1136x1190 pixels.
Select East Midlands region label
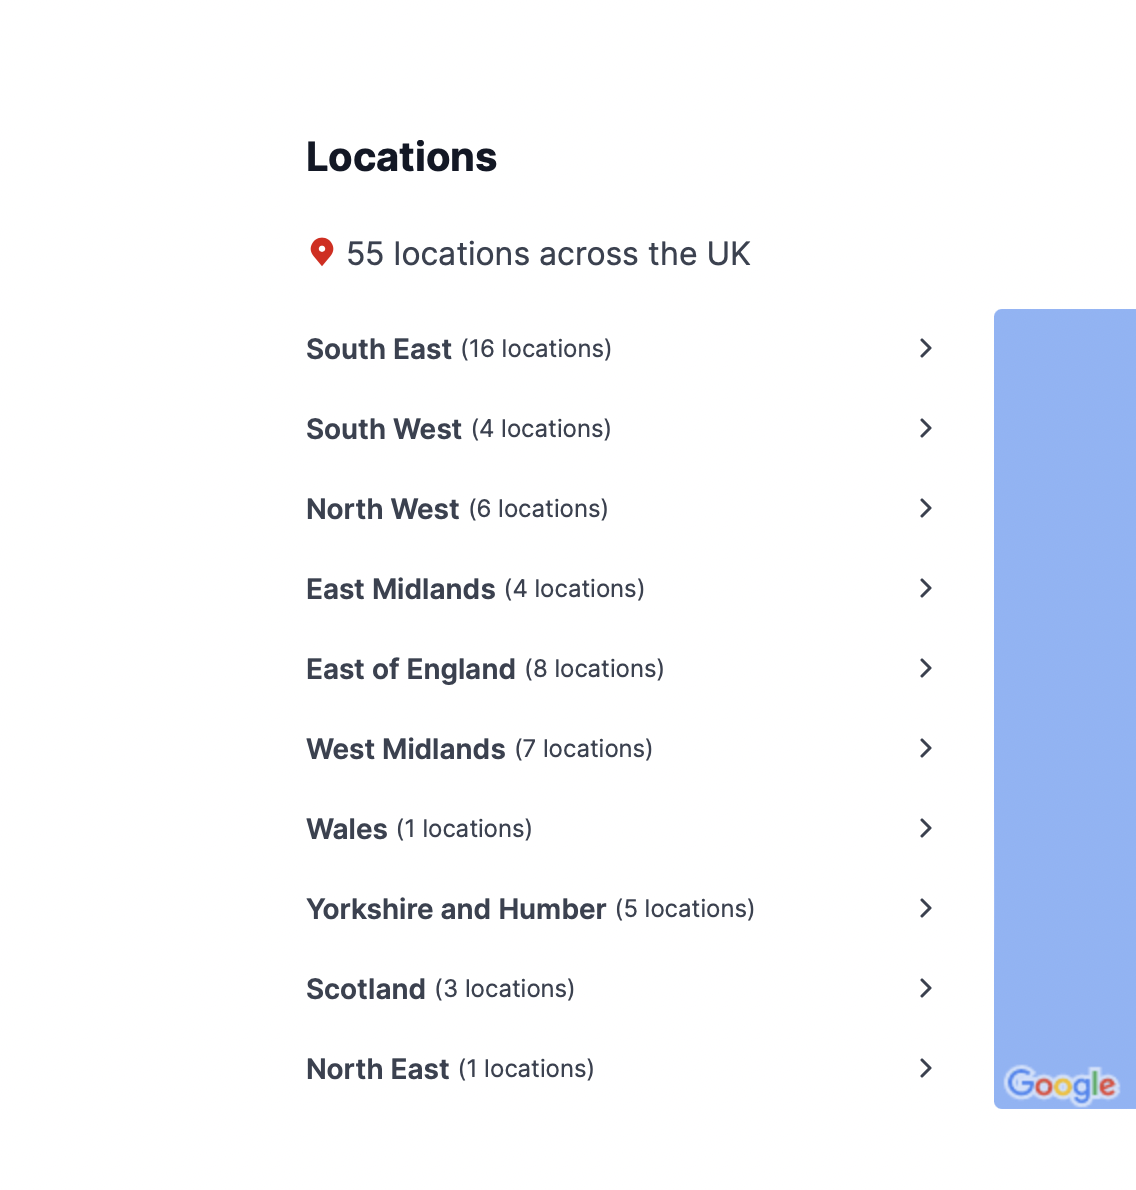(x=401, y=589)
